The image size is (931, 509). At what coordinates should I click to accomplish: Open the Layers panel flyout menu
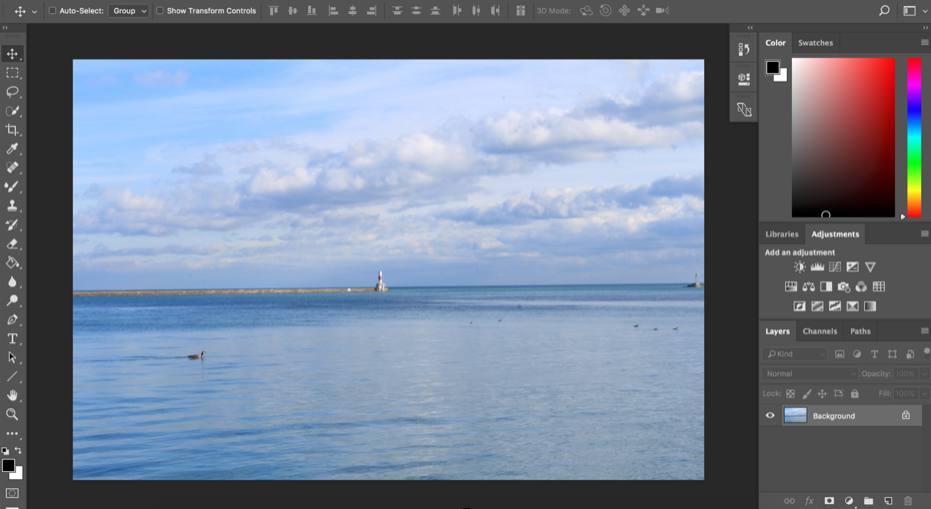[924, 331]
